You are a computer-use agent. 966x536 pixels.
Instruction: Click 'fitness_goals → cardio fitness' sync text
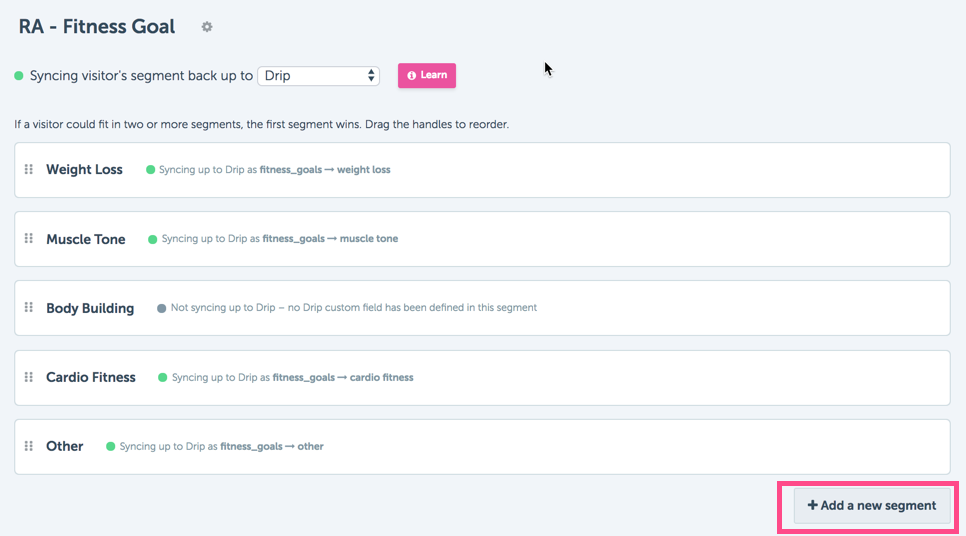[x=343, y=377]
